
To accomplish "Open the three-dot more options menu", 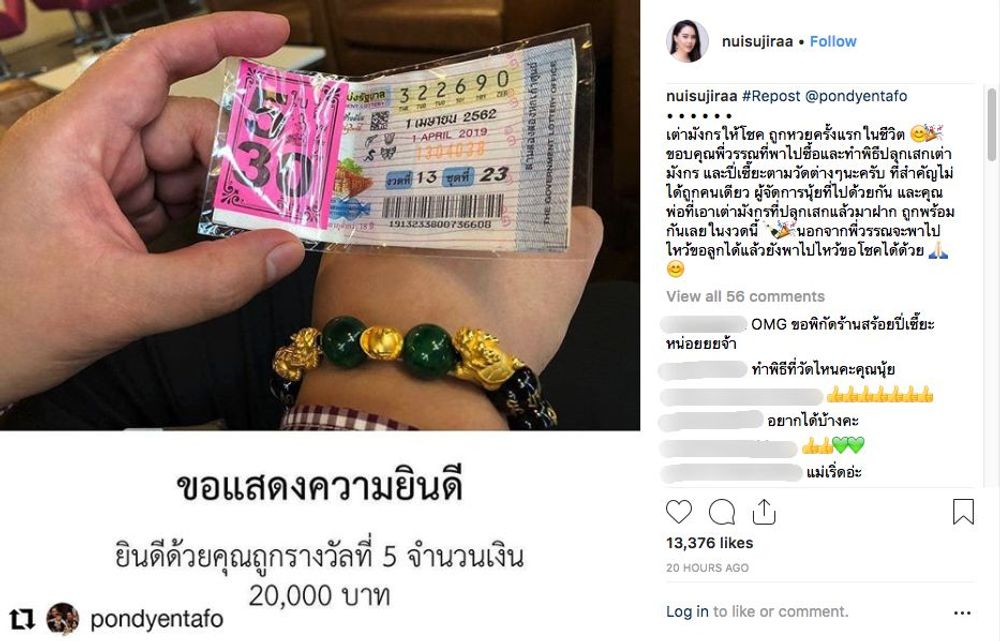I will point(962,613).
